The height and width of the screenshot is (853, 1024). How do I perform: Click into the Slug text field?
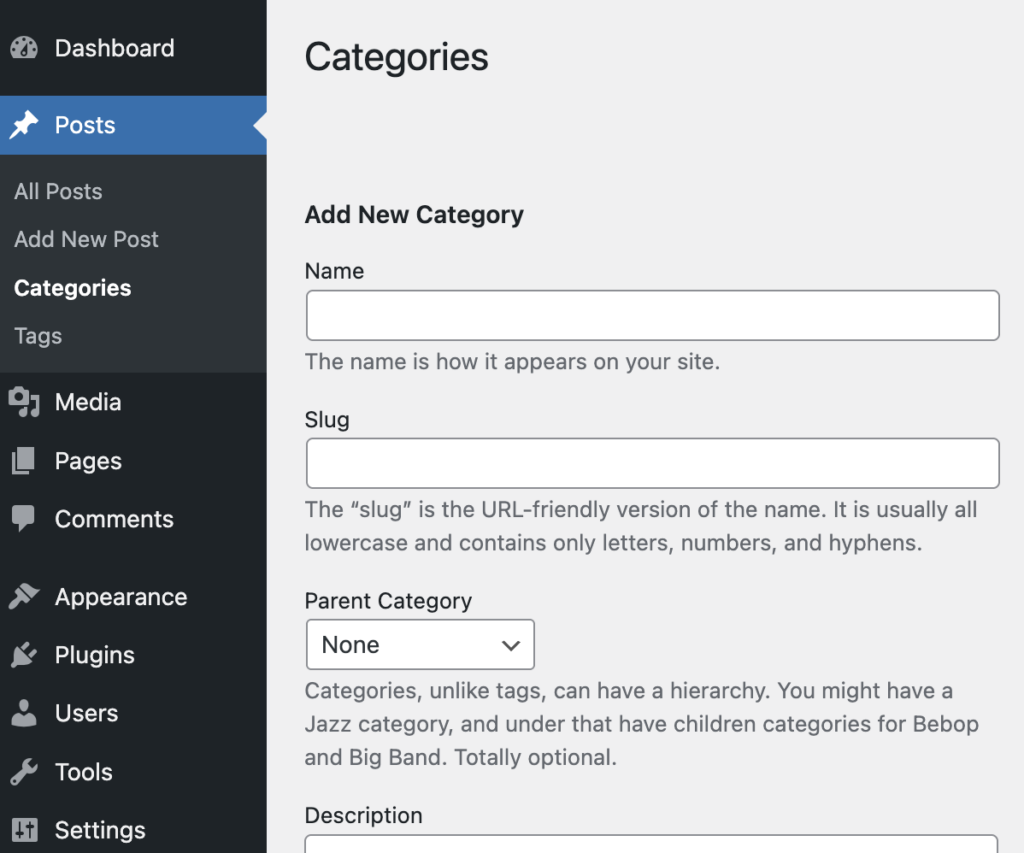tap(652, 463)
